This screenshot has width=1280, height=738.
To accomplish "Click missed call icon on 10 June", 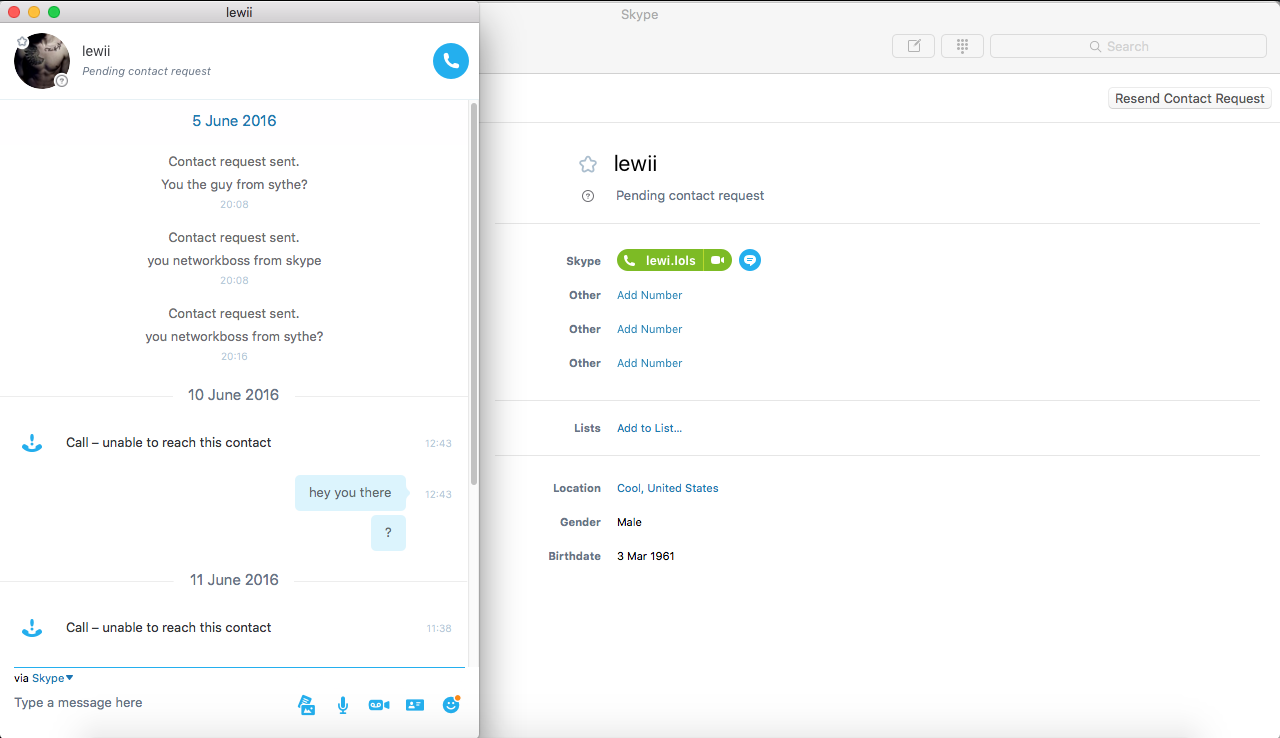I will pos(32,443).
